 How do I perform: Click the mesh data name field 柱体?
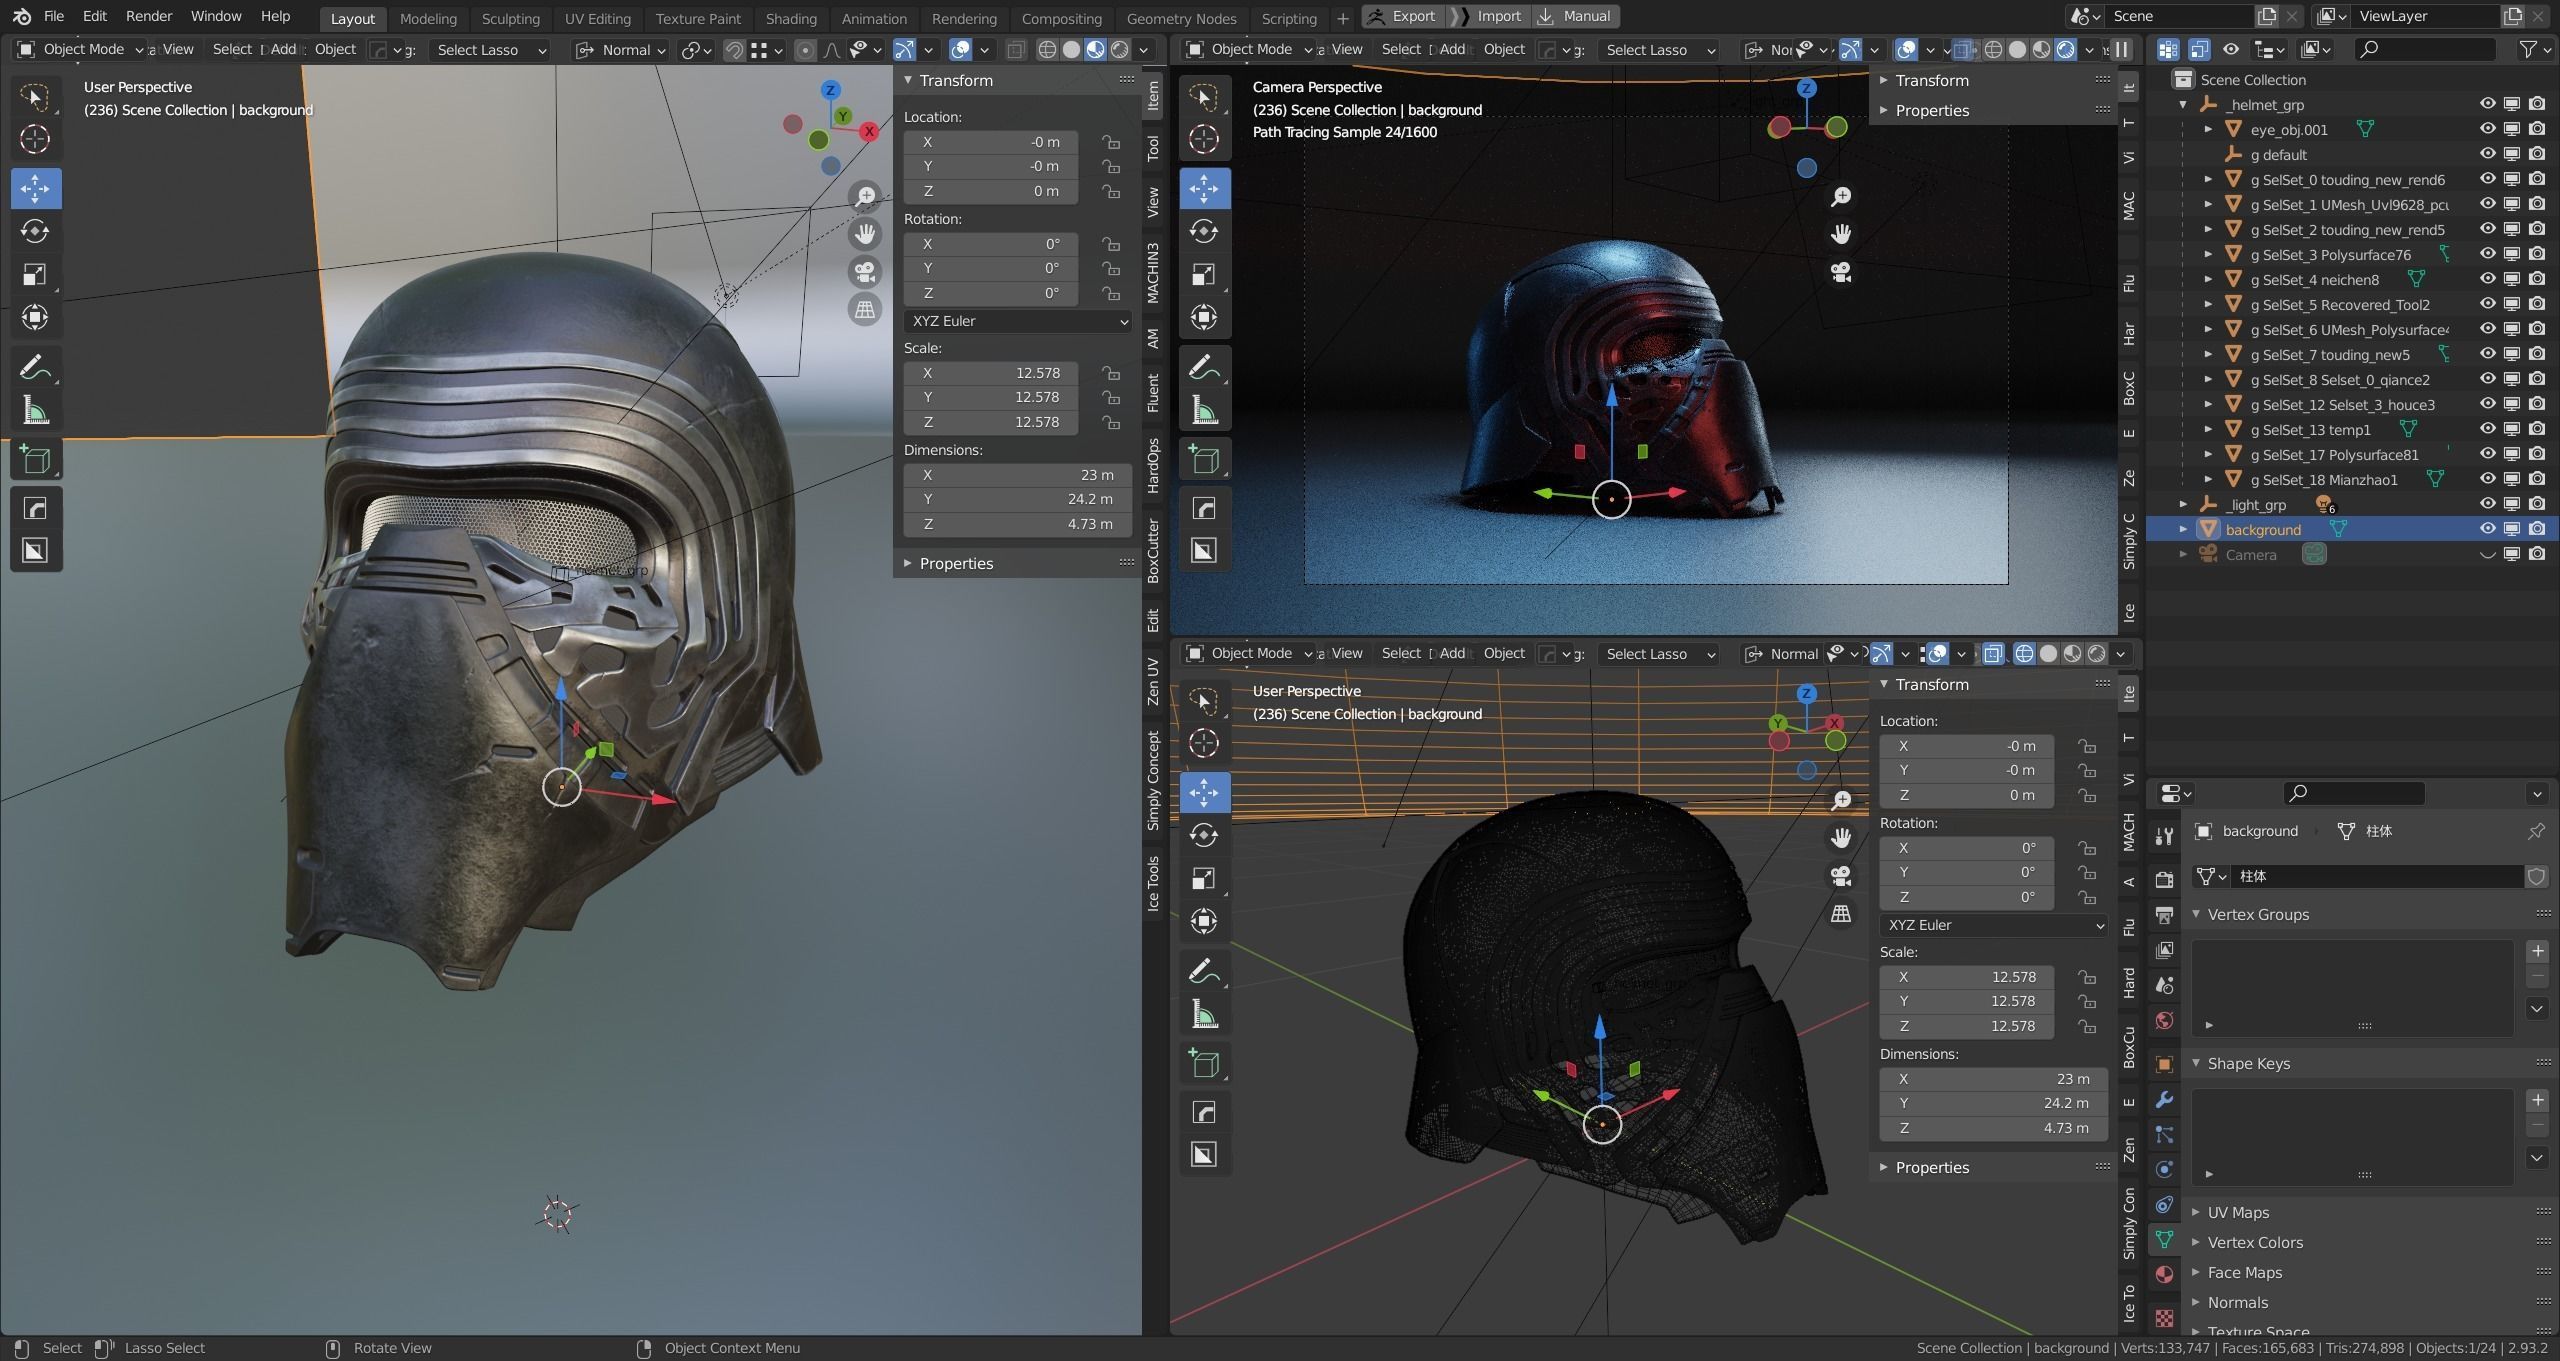[x=2376, y=876]
